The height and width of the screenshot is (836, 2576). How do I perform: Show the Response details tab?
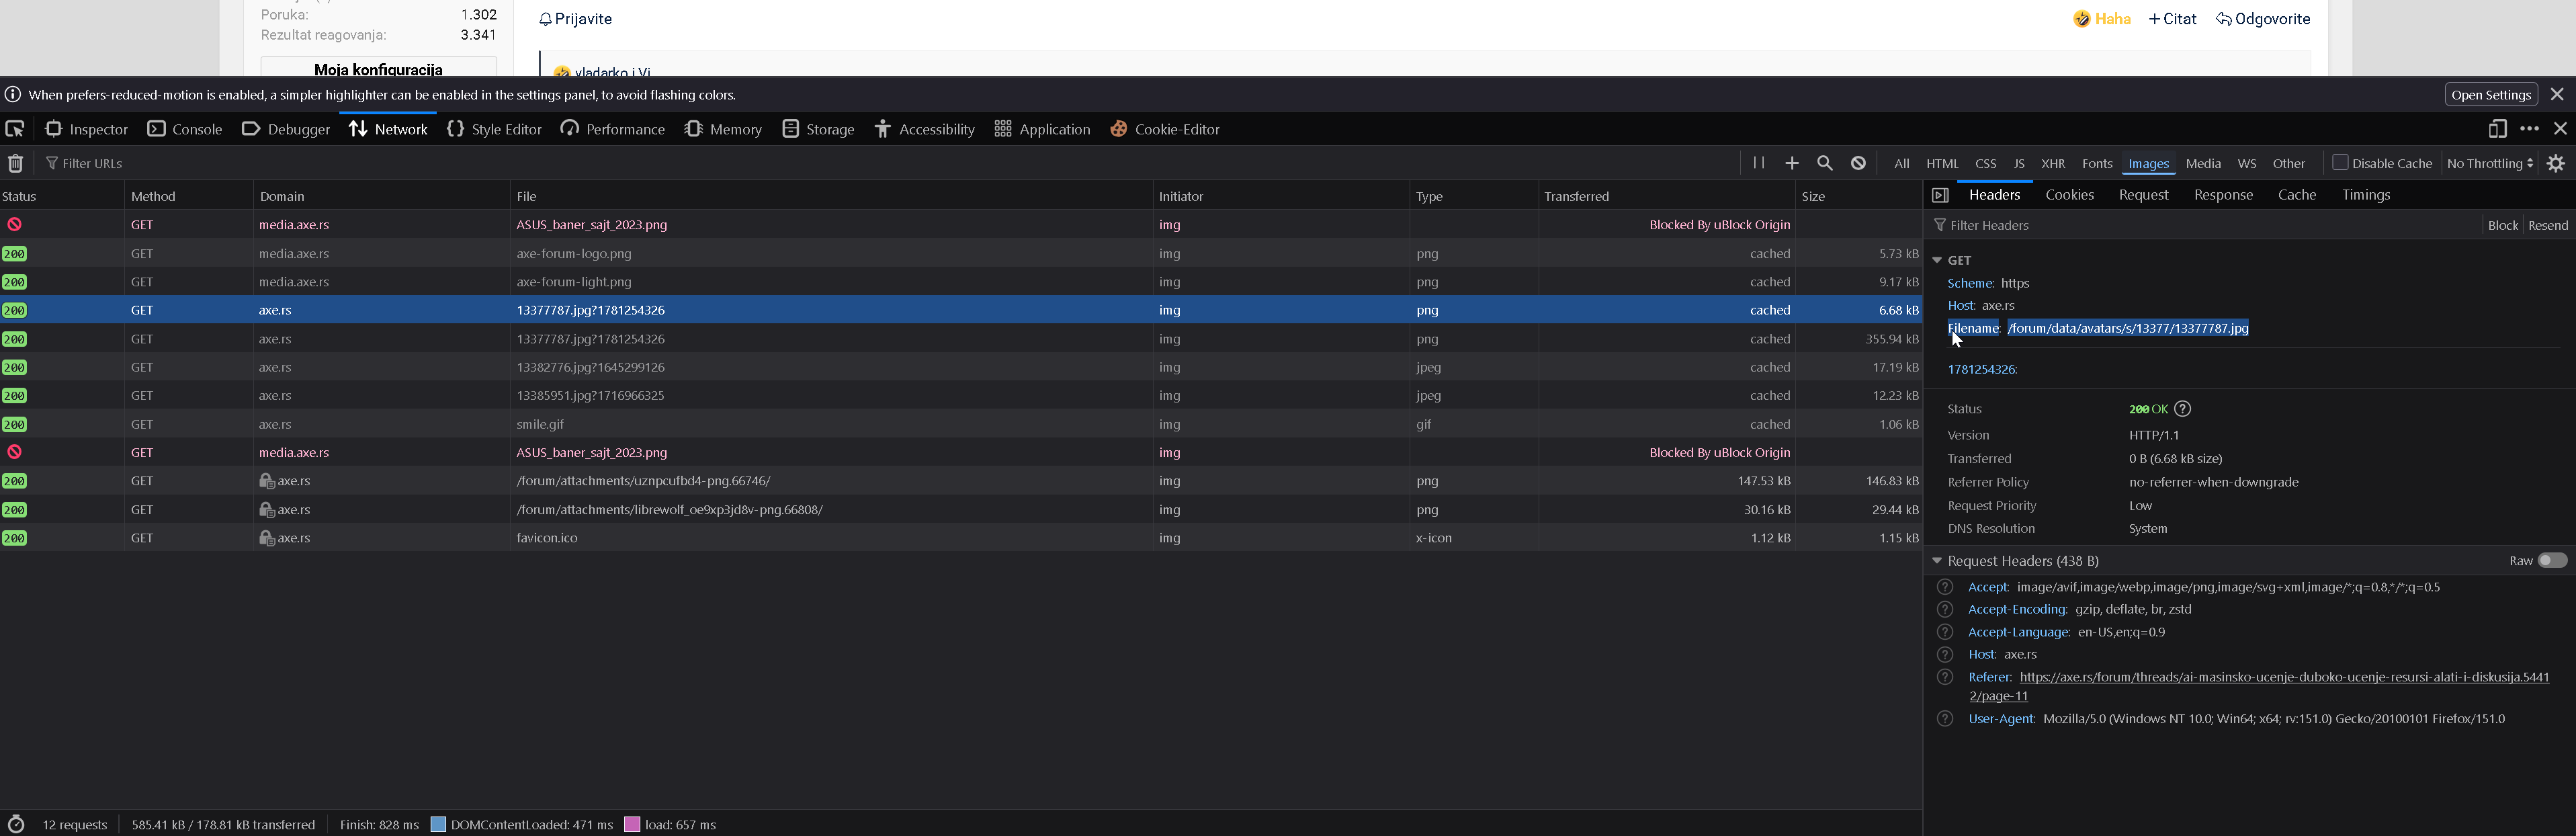[x=2223, y=195]
